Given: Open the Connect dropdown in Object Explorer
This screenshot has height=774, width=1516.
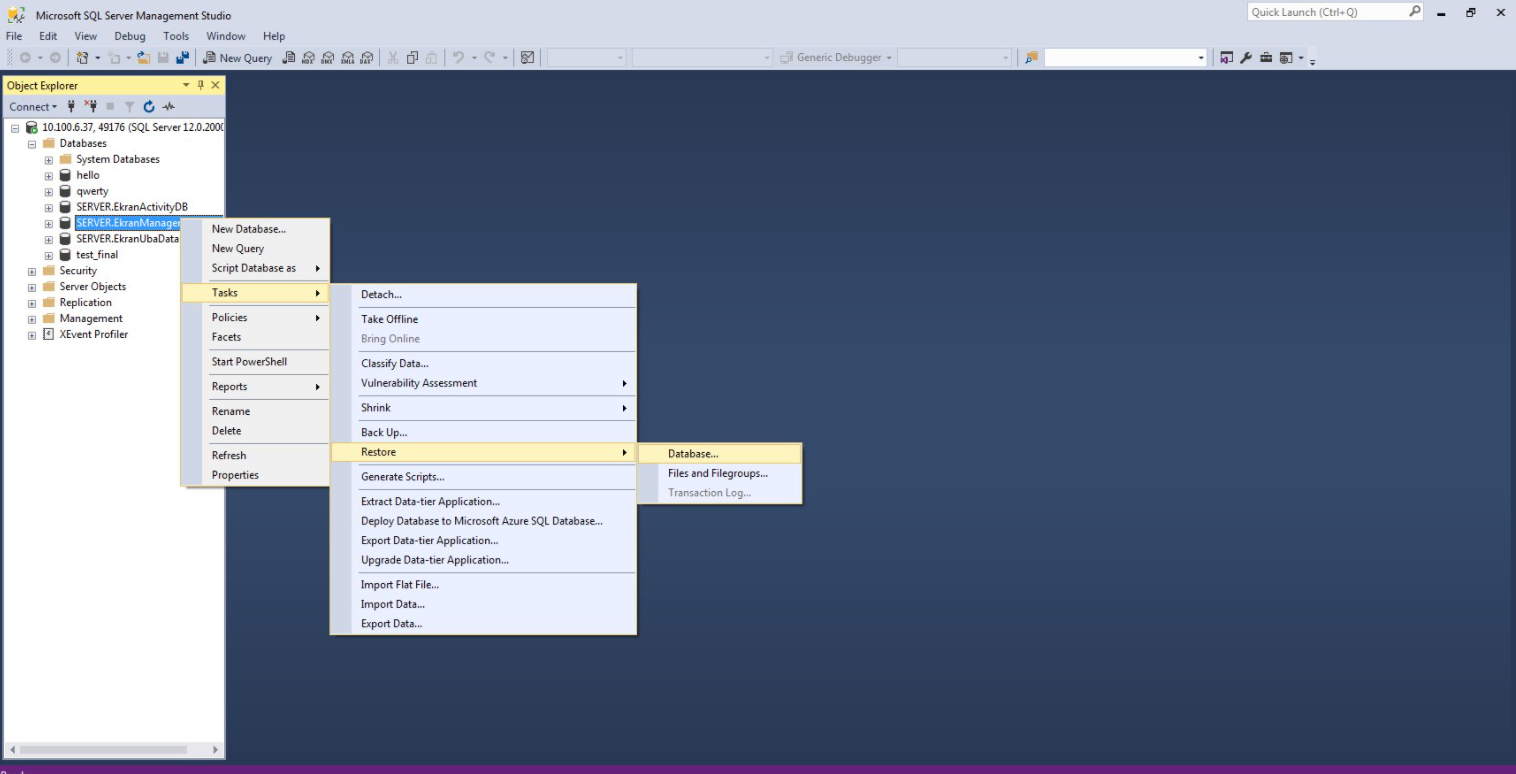Looking at the screenshot, I should [33, 107].
